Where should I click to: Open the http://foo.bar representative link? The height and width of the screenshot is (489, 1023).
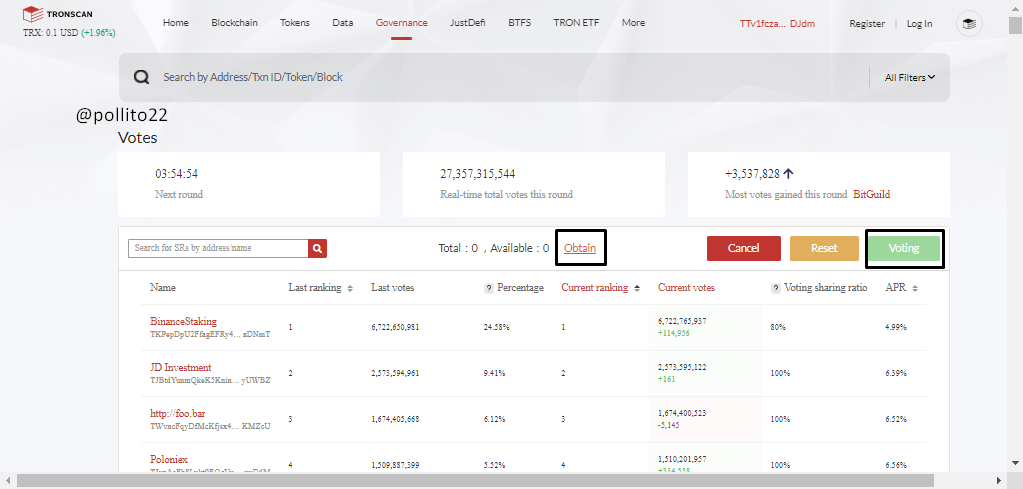pos(178,413)
